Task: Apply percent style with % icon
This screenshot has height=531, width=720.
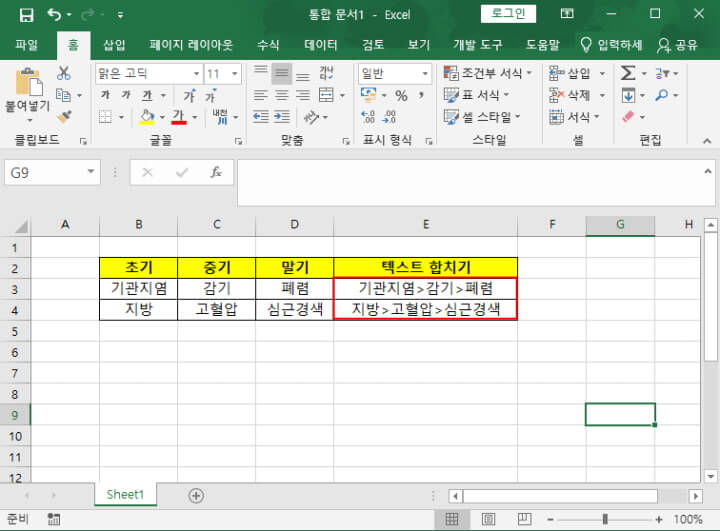Action: (x=401, y=96)
